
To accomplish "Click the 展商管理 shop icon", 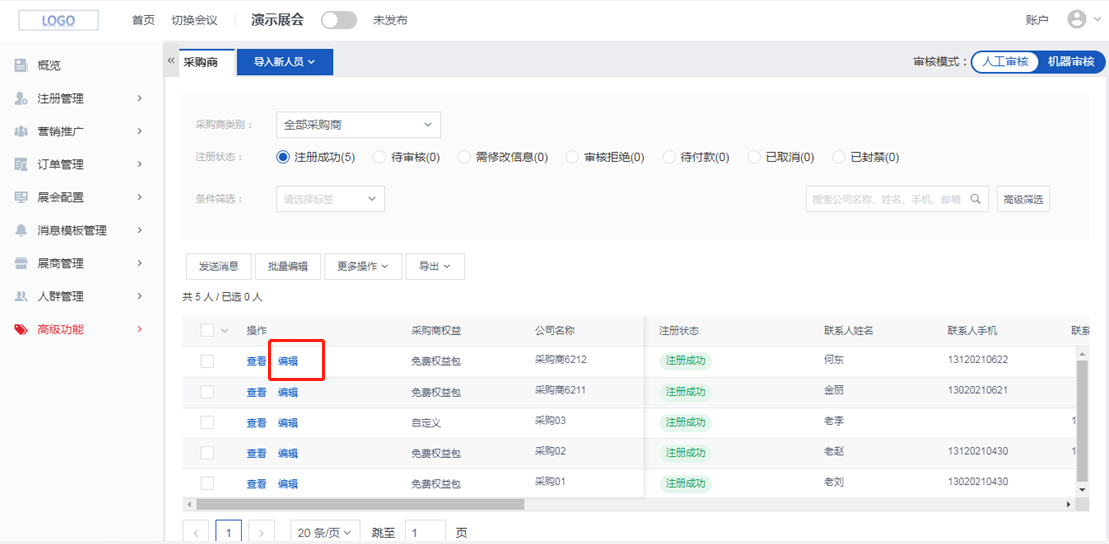I will coord(21,263).
